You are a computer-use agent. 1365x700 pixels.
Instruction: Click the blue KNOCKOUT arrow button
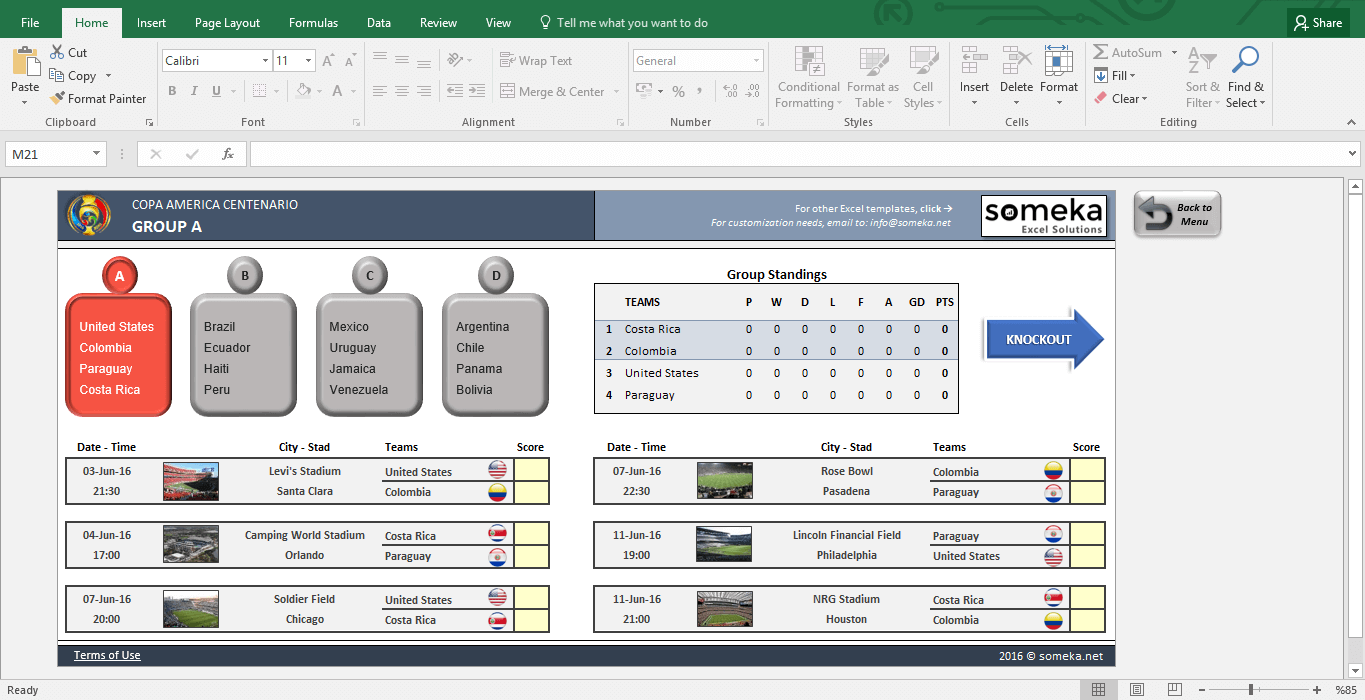tap(1043, 340)
